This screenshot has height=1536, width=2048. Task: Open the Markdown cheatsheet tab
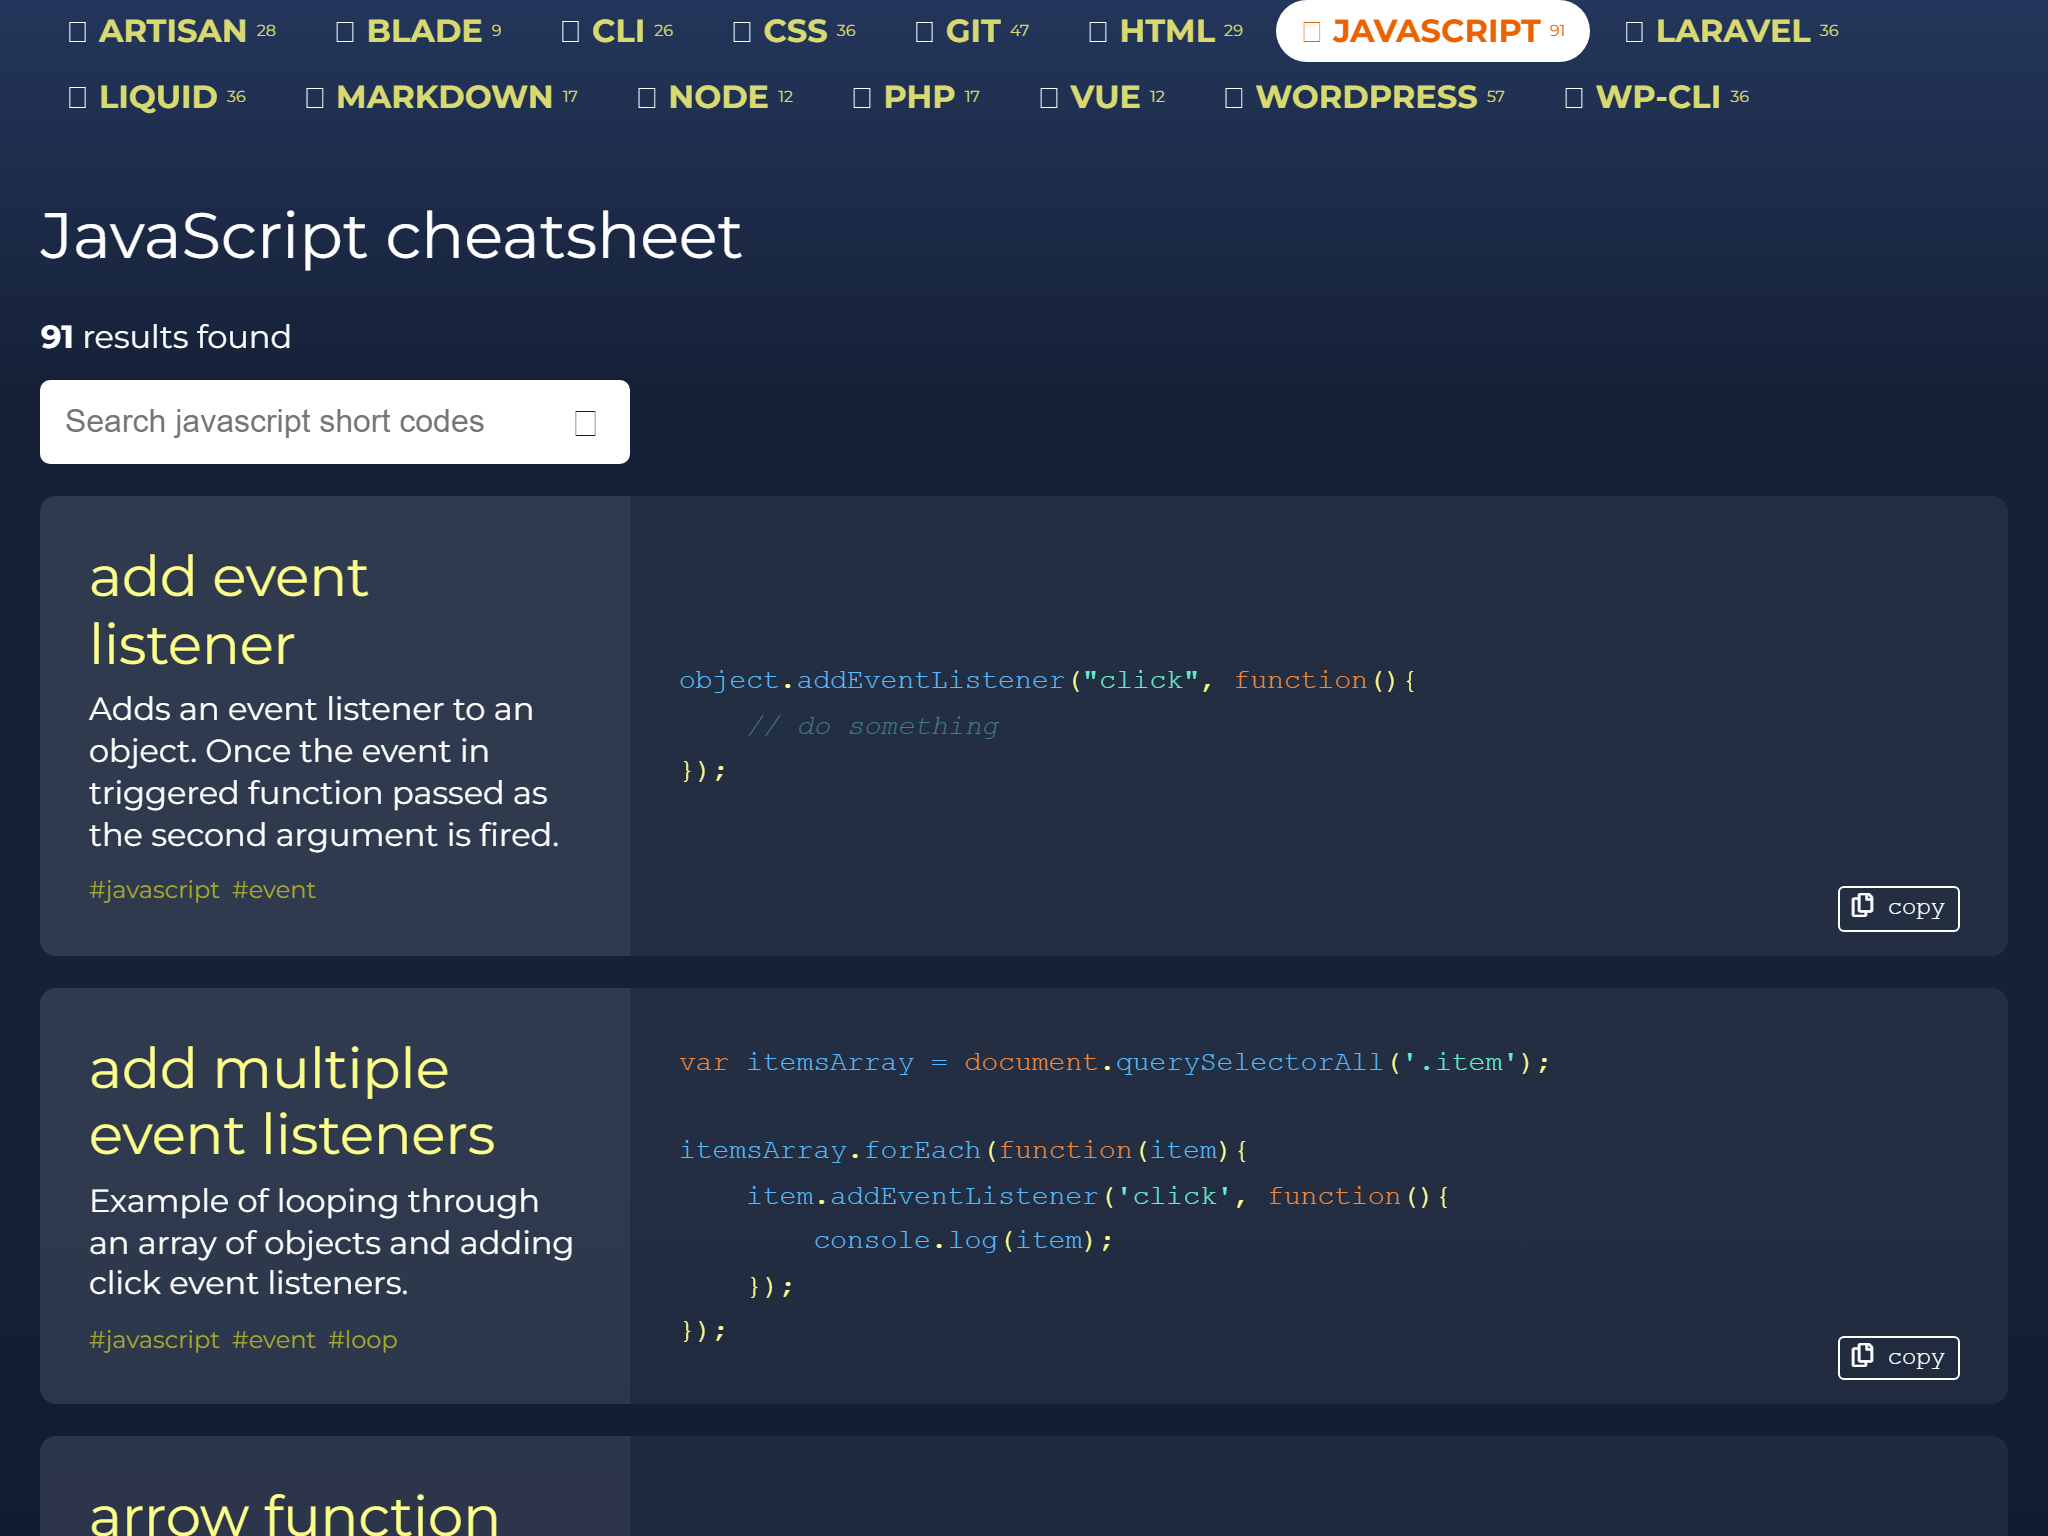click(x=442, y=97)
